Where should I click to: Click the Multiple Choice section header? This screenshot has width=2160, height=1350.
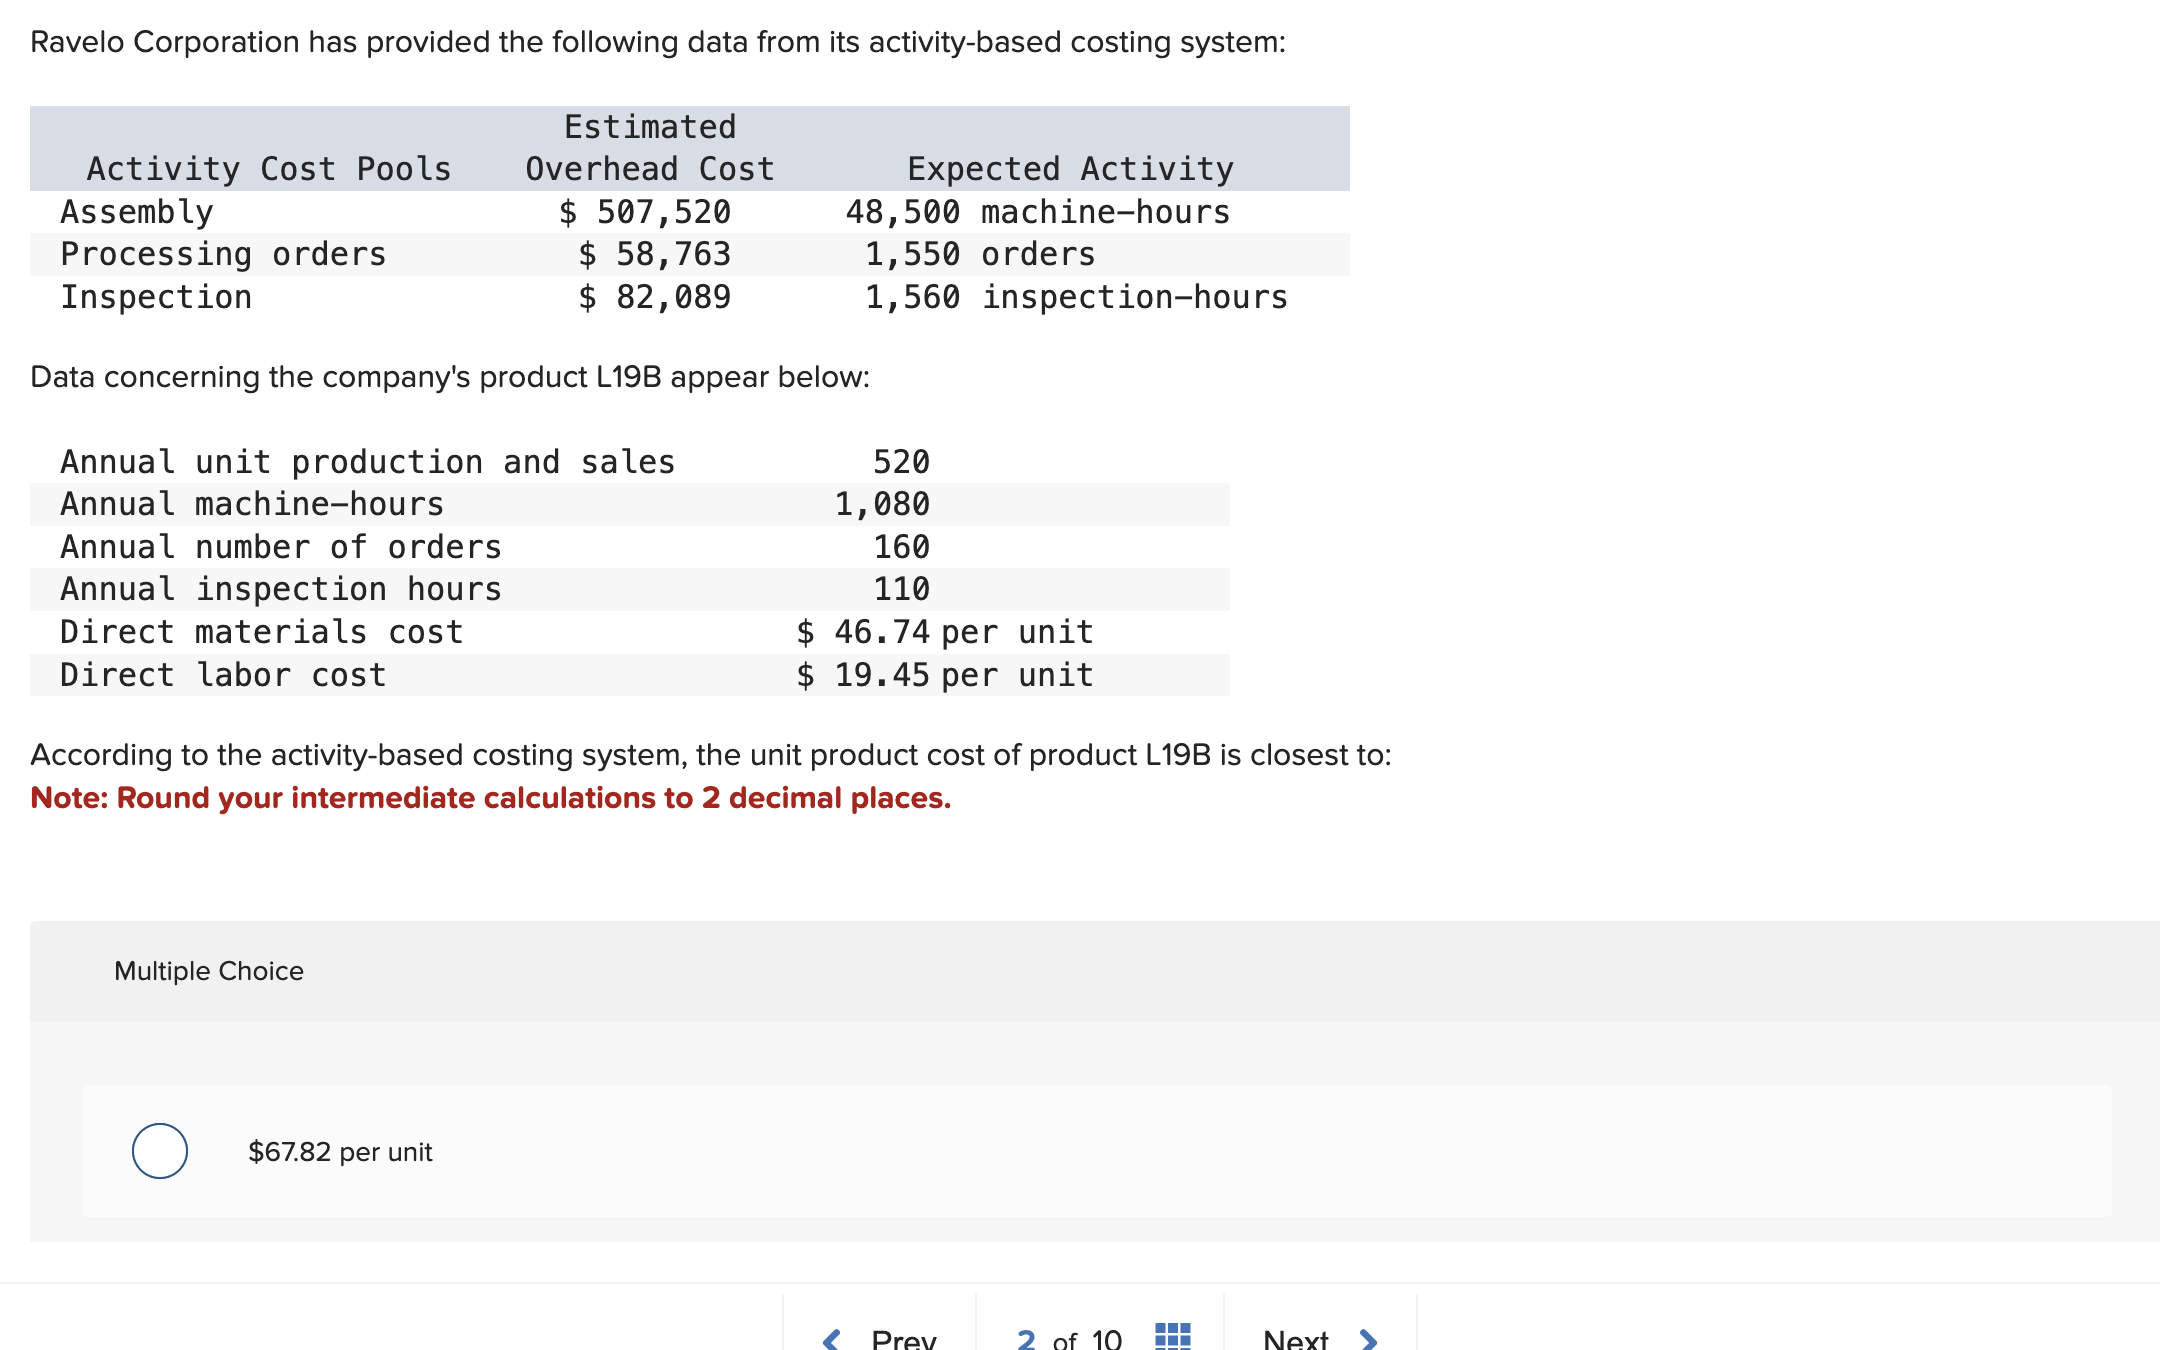coord(209,971)
